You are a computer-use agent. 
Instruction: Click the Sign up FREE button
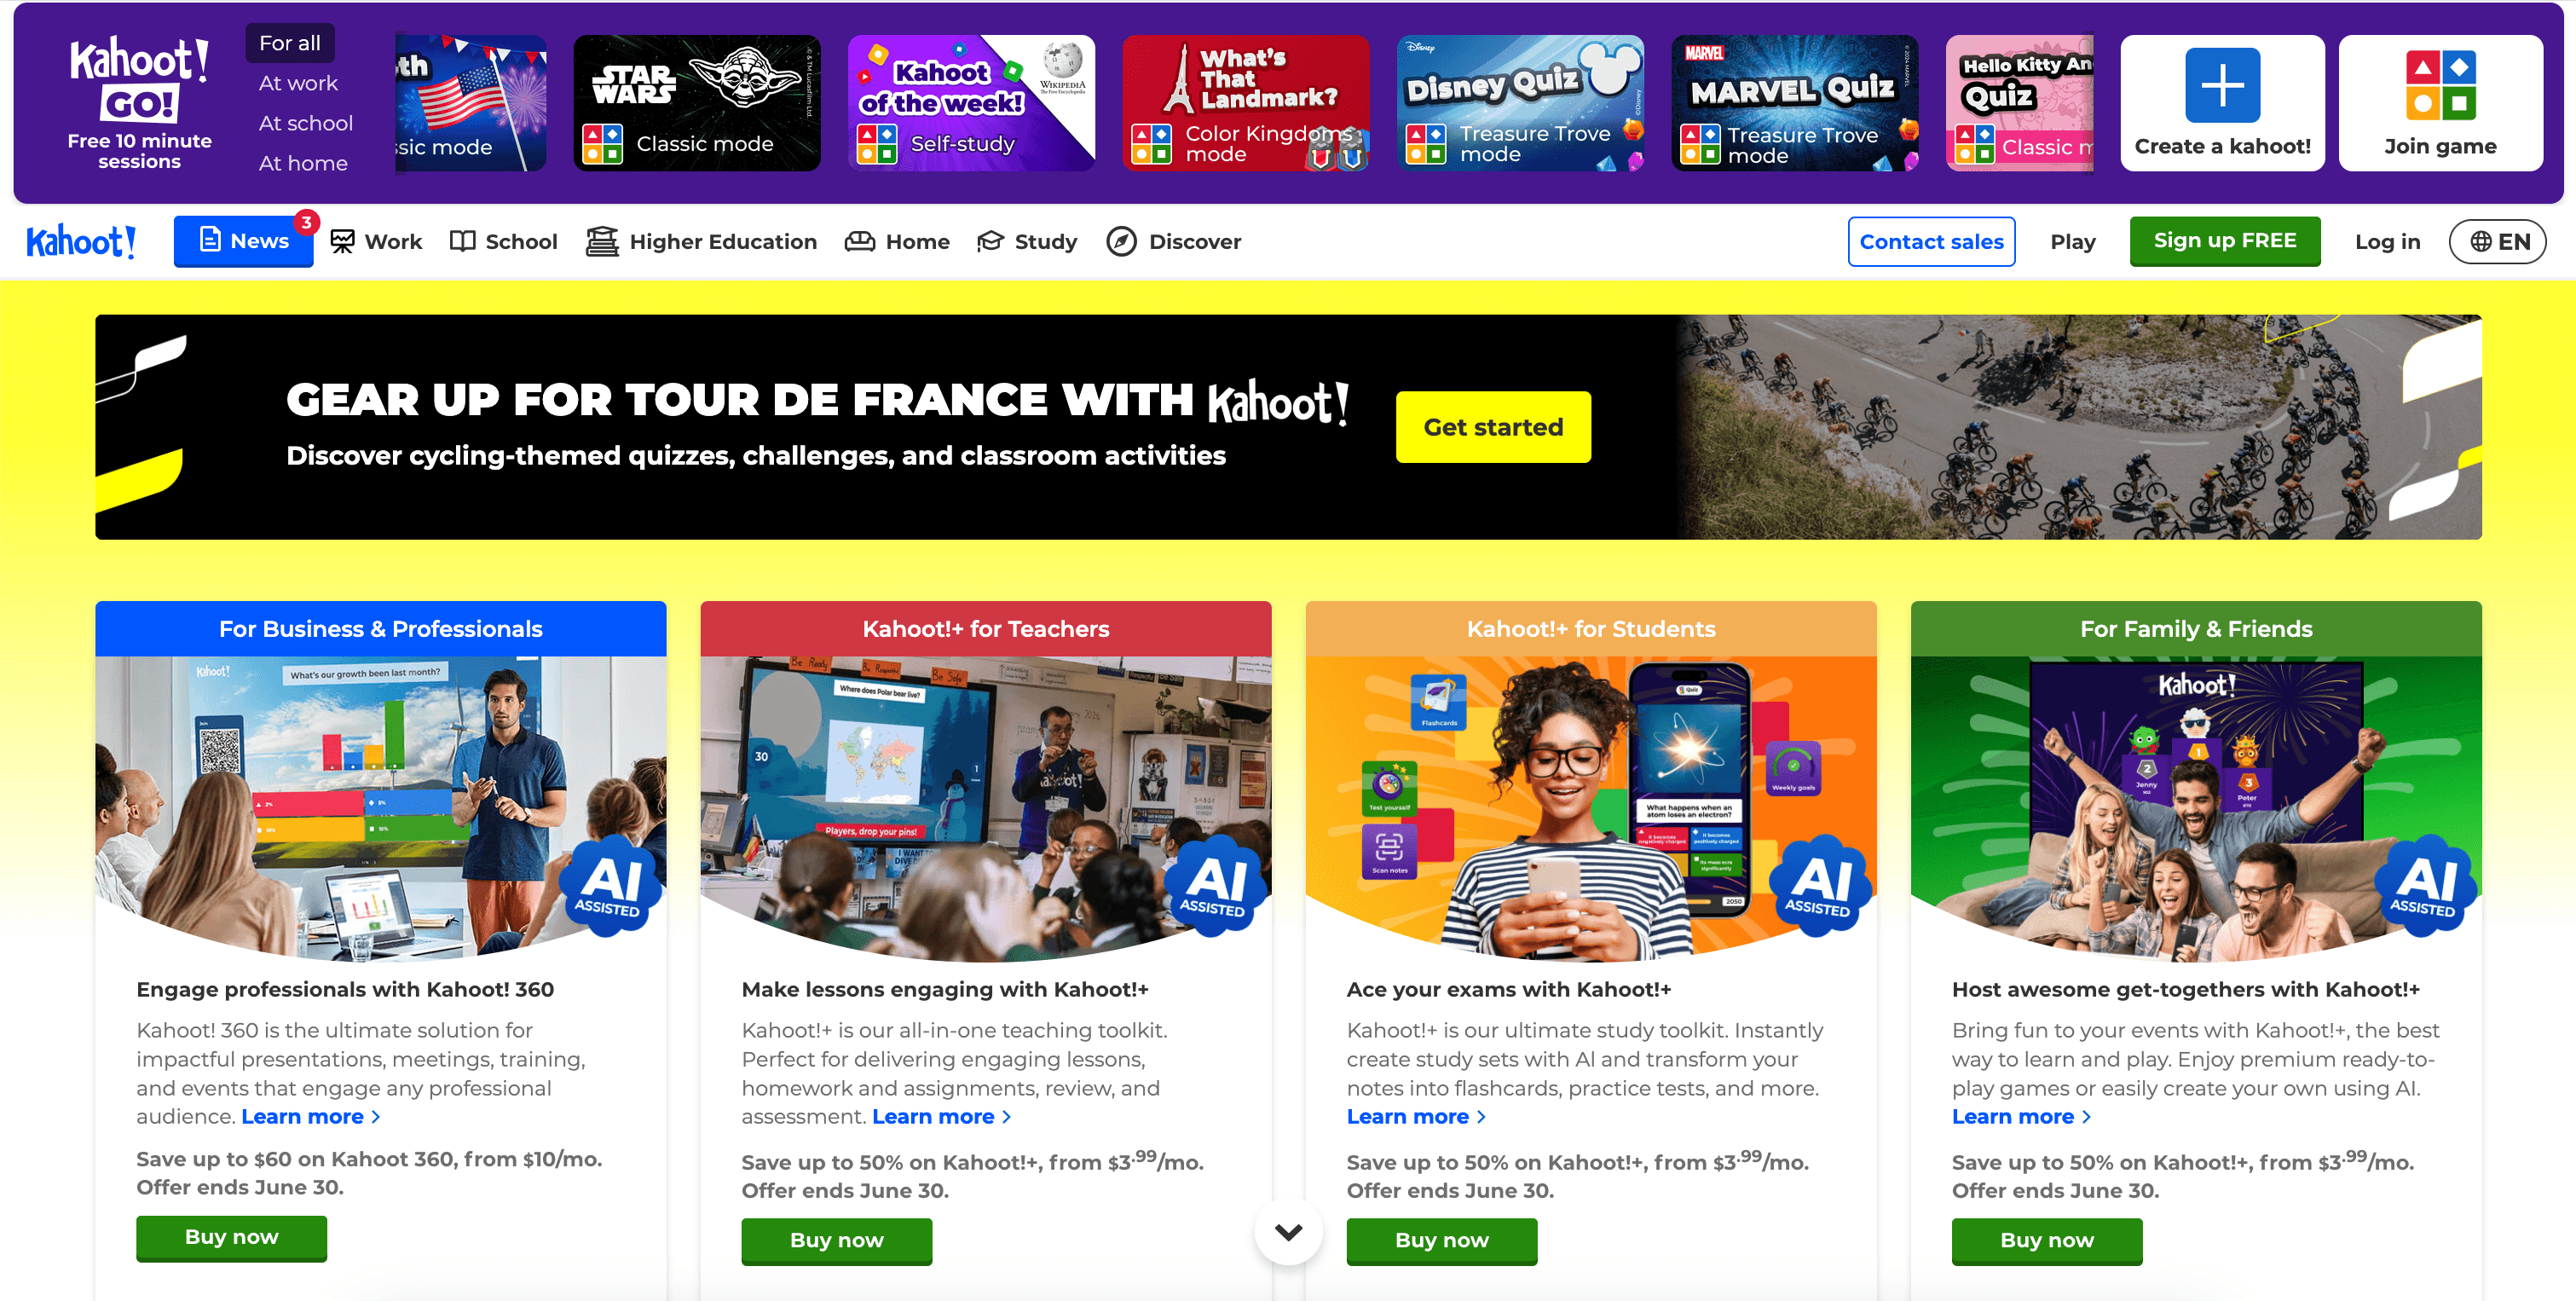[x=2224, y=241]
